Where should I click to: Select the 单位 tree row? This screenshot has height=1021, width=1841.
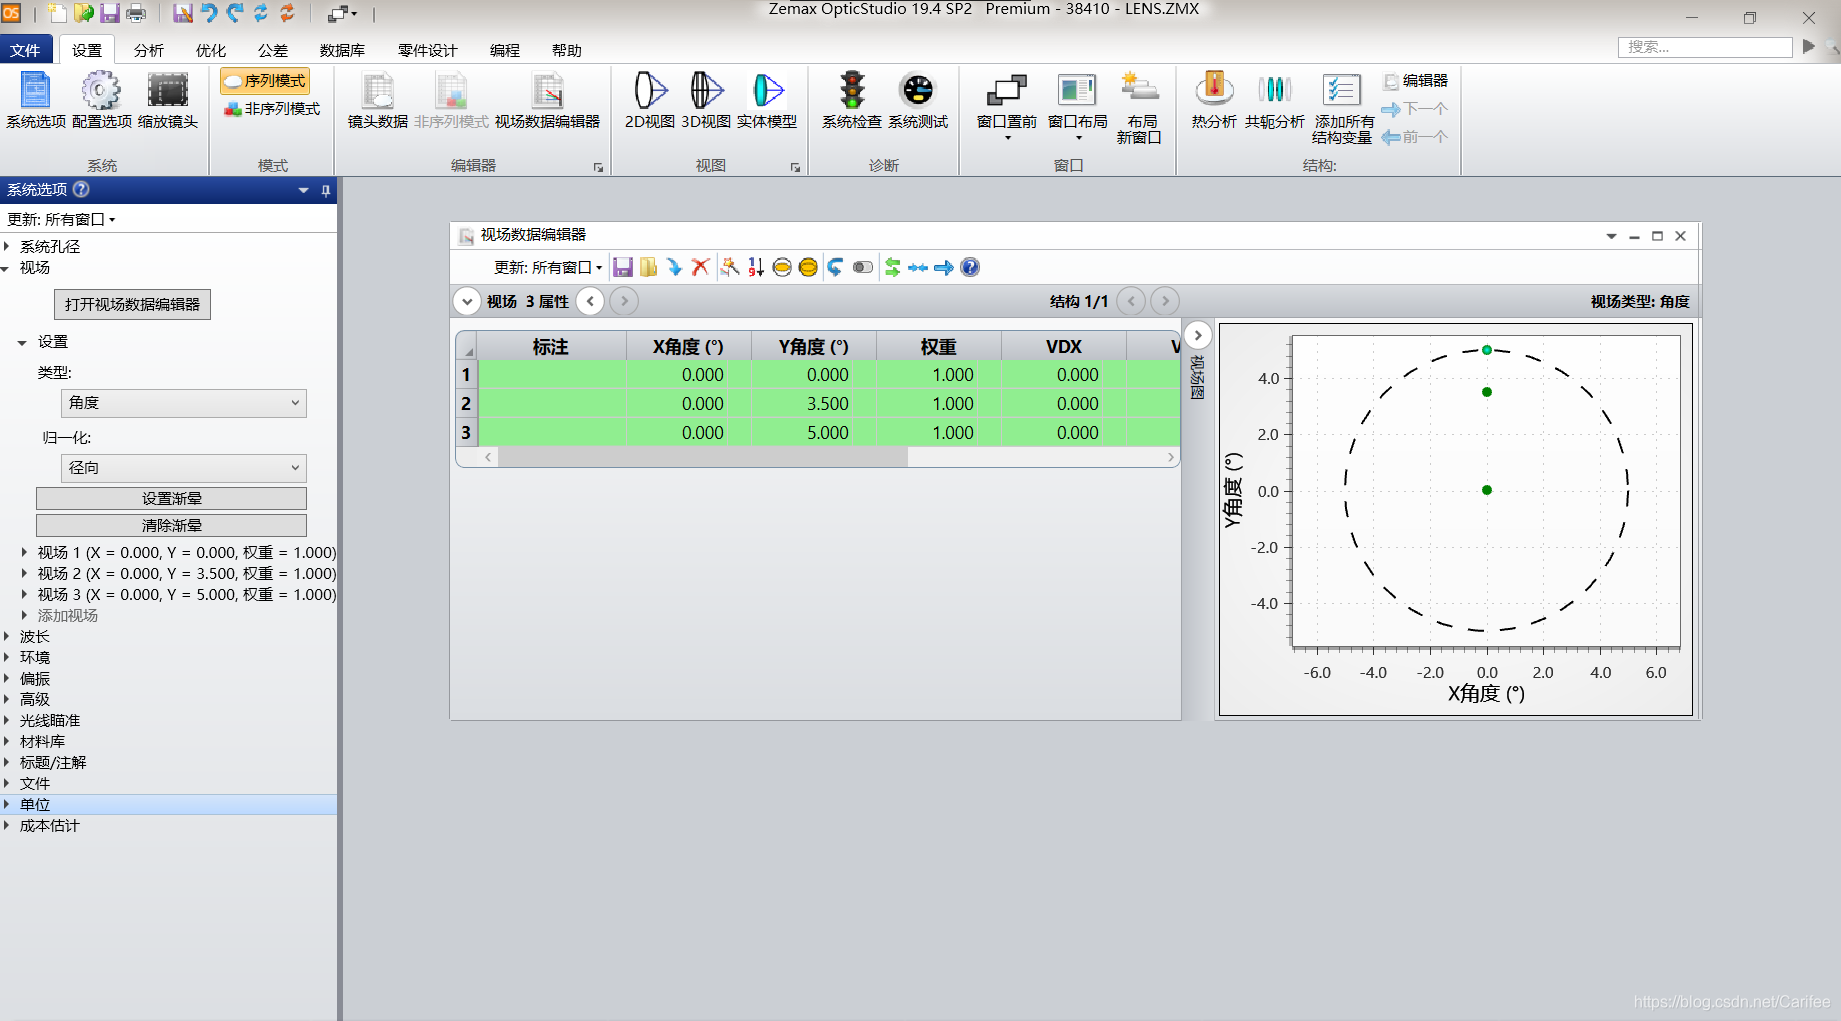tap(168, 804)
